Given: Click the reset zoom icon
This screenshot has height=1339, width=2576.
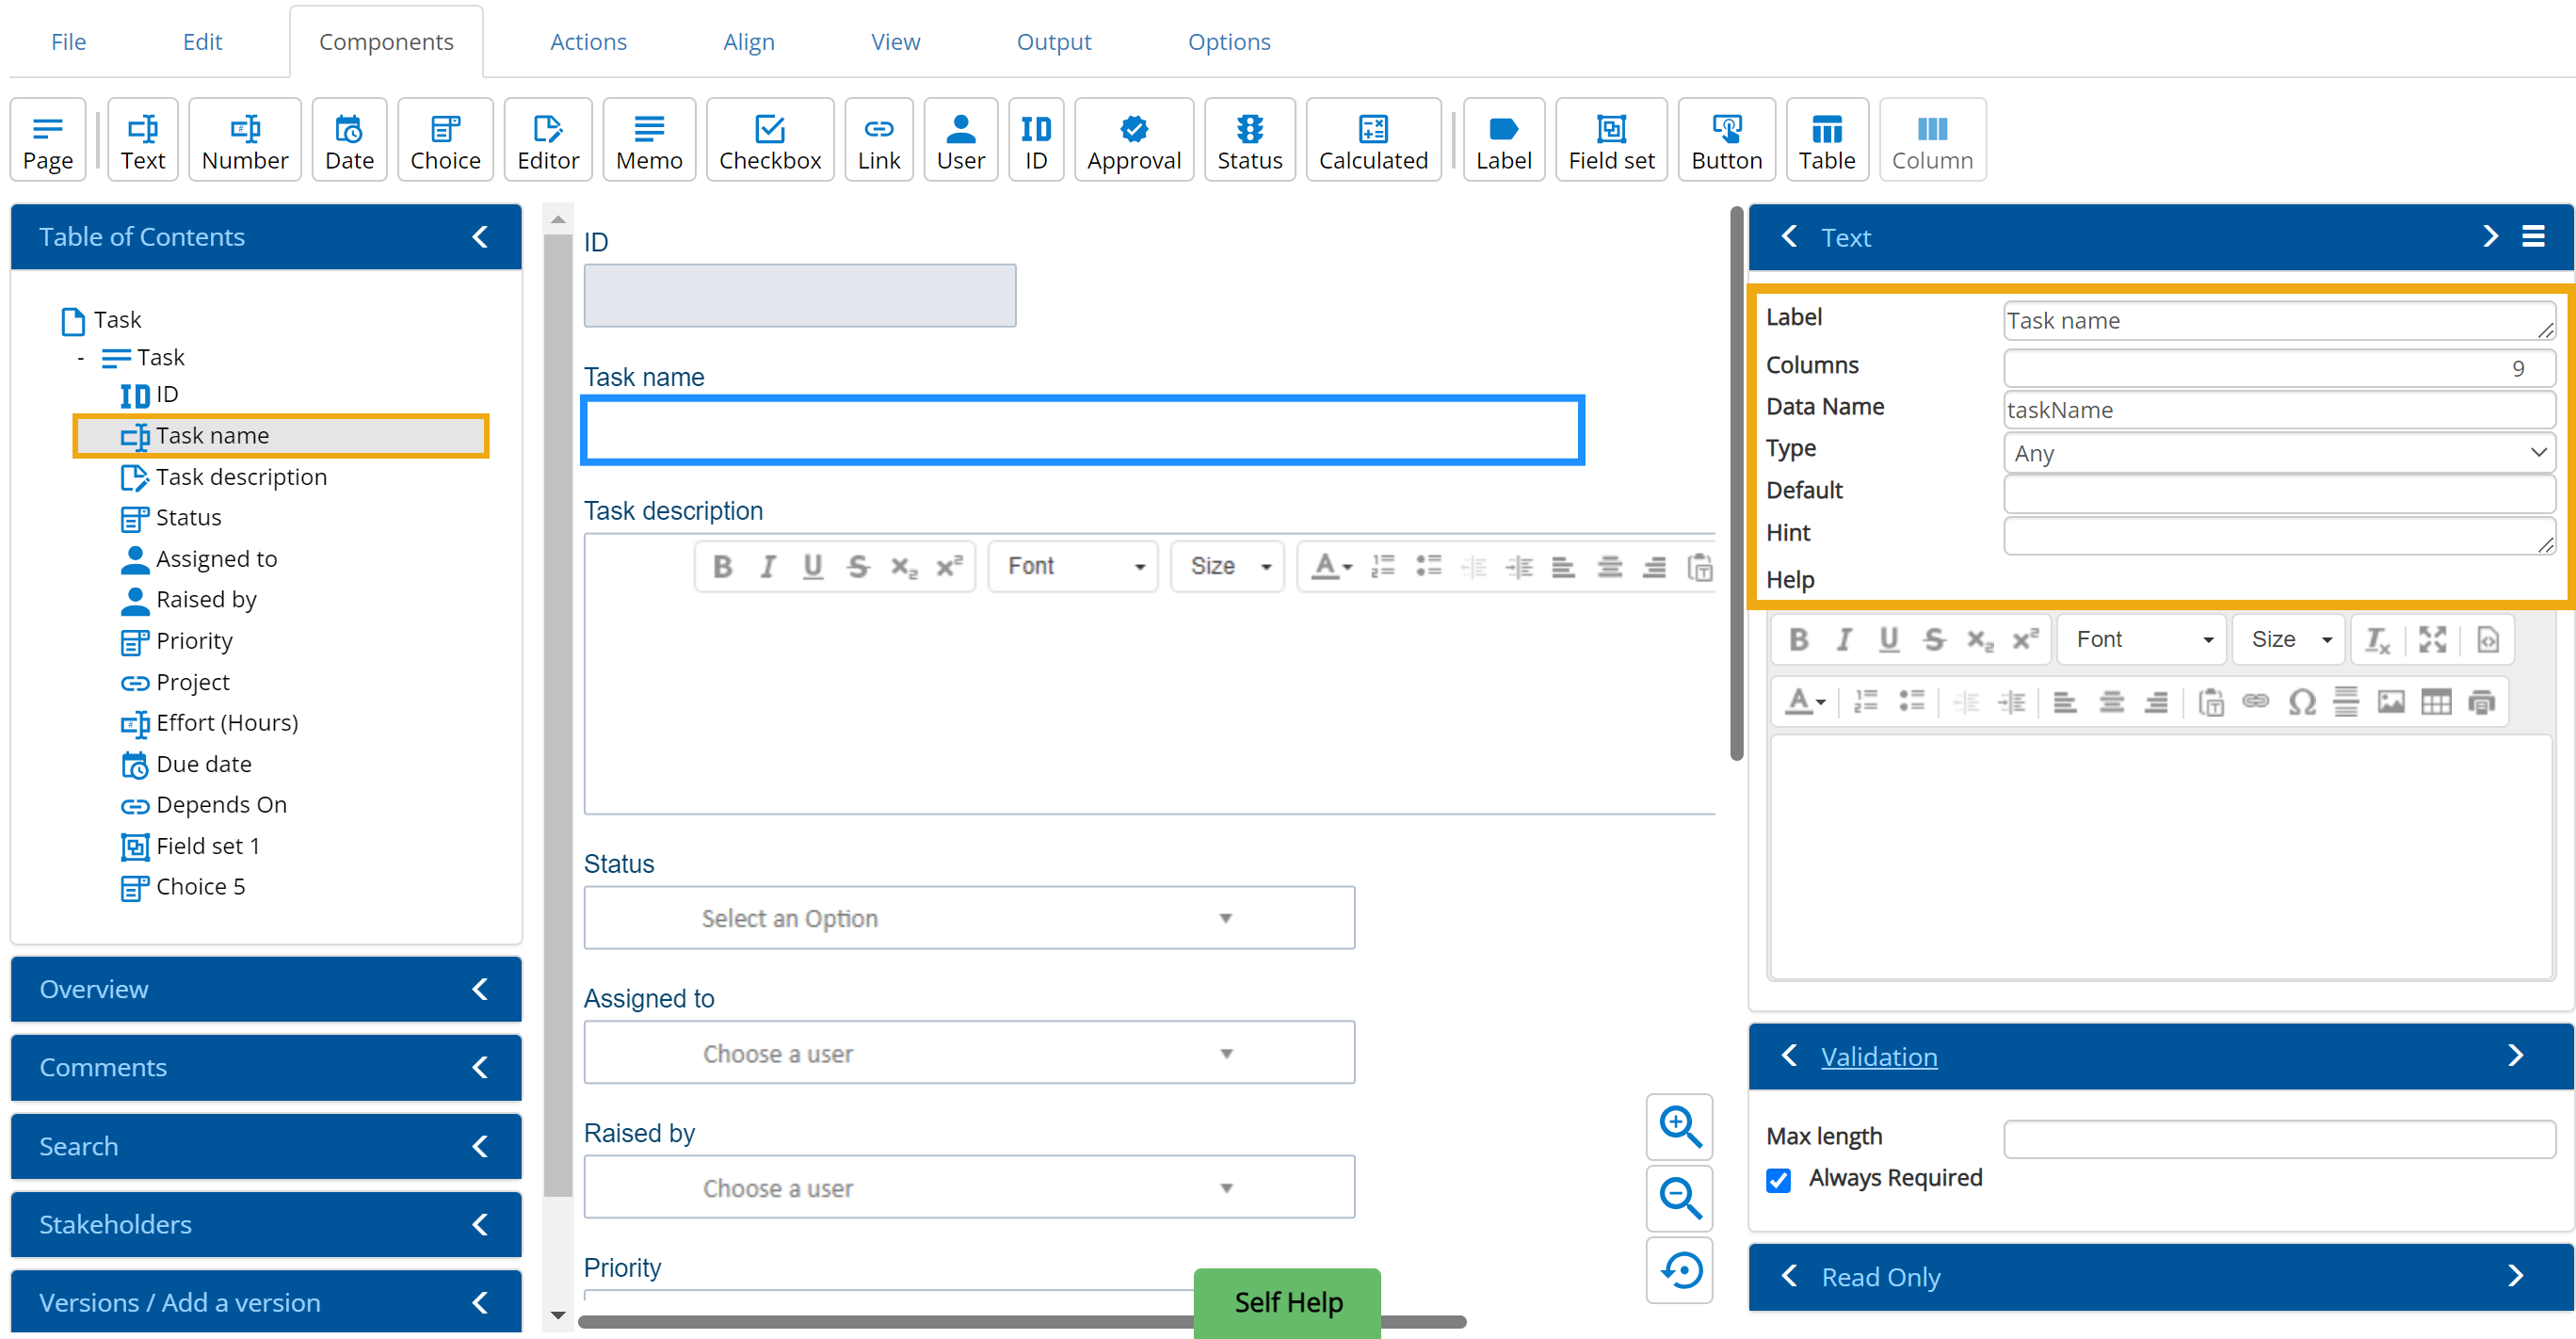Looking at the screenshot, I should (x=1679, y=1270).
